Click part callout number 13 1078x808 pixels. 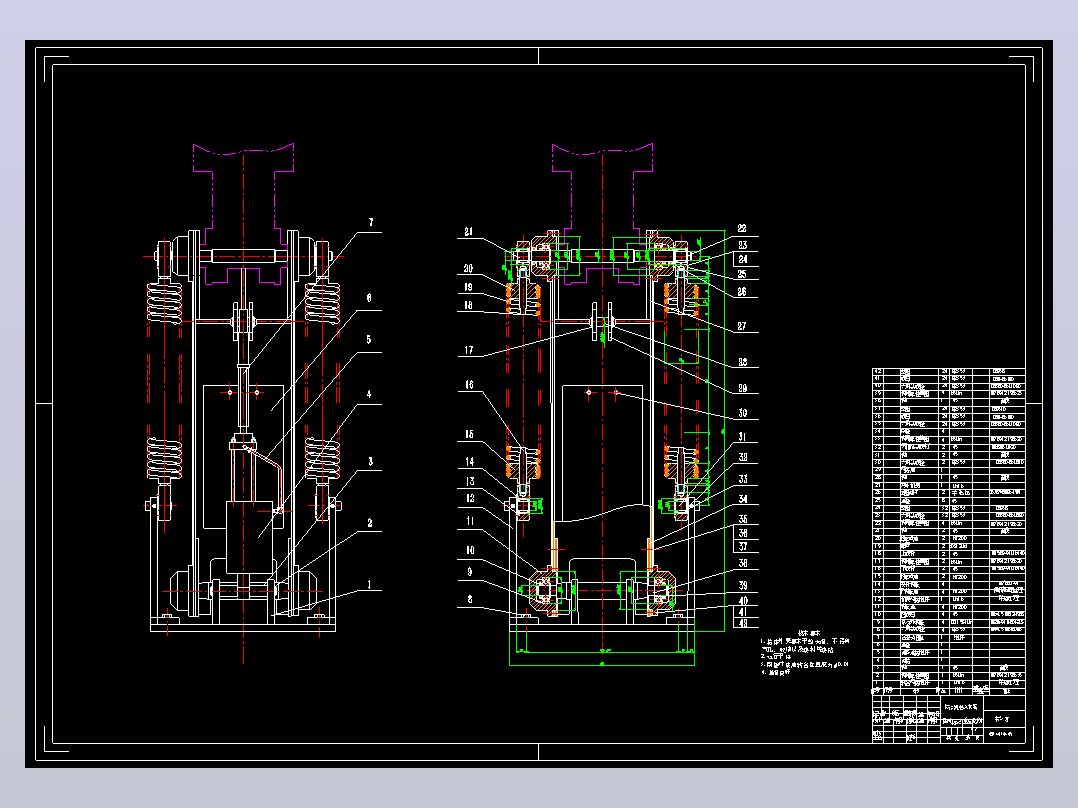pos(470,481)
